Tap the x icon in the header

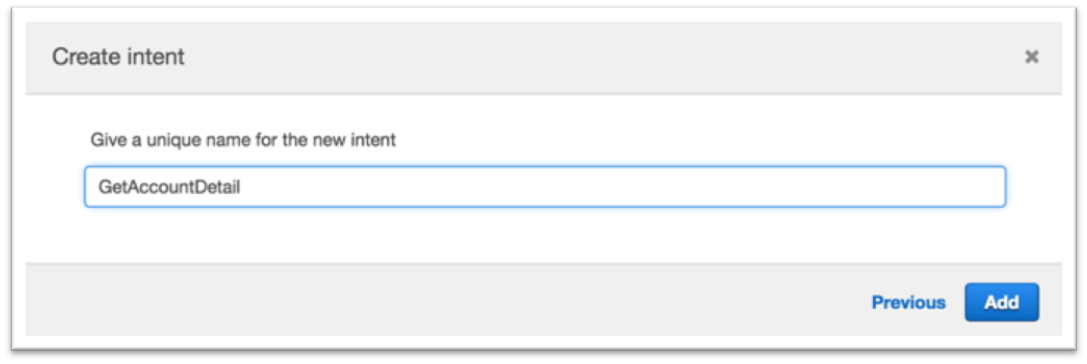click(1032, 57)
